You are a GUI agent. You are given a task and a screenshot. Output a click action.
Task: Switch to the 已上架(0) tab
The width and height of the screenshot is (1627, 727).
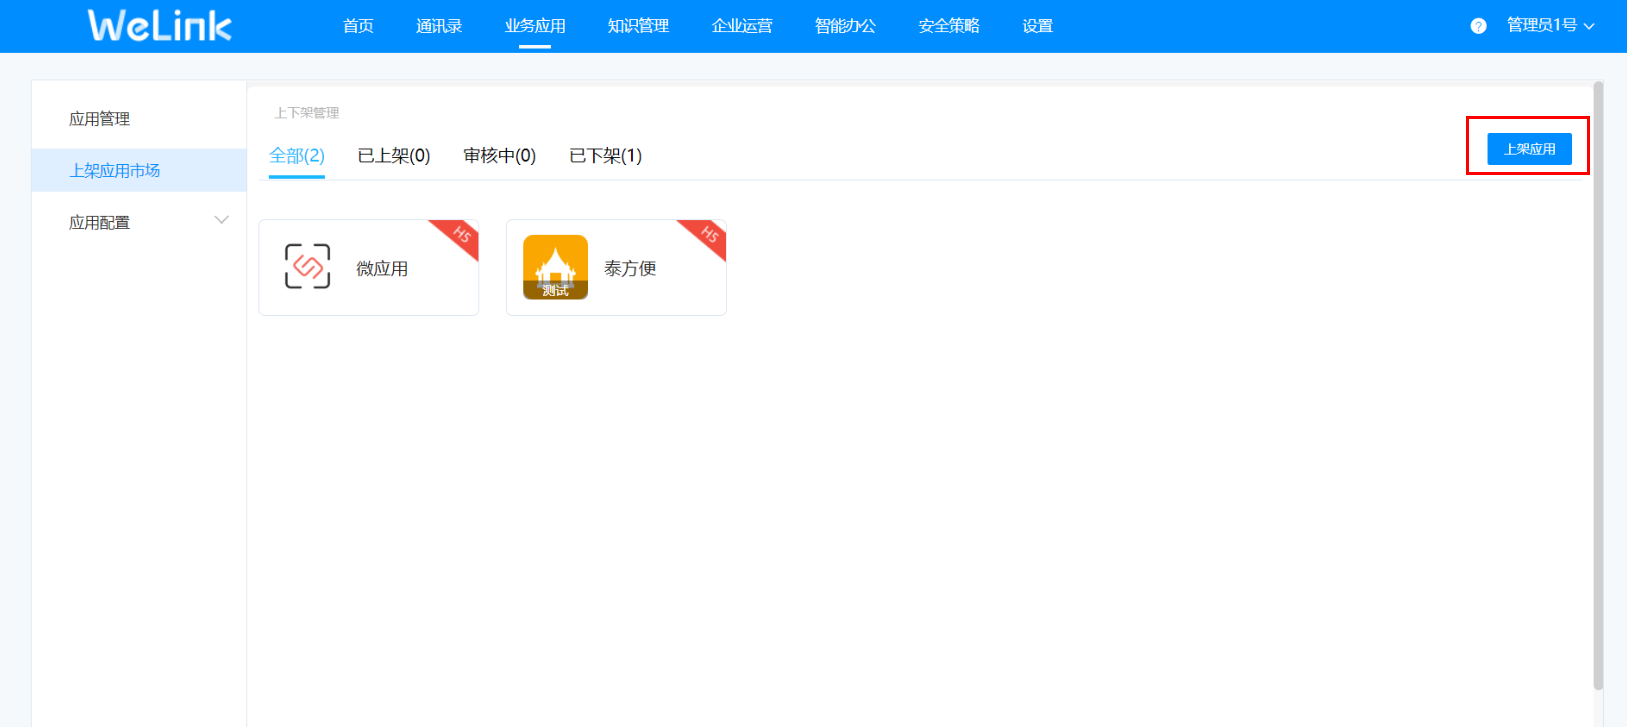(394, 156)
